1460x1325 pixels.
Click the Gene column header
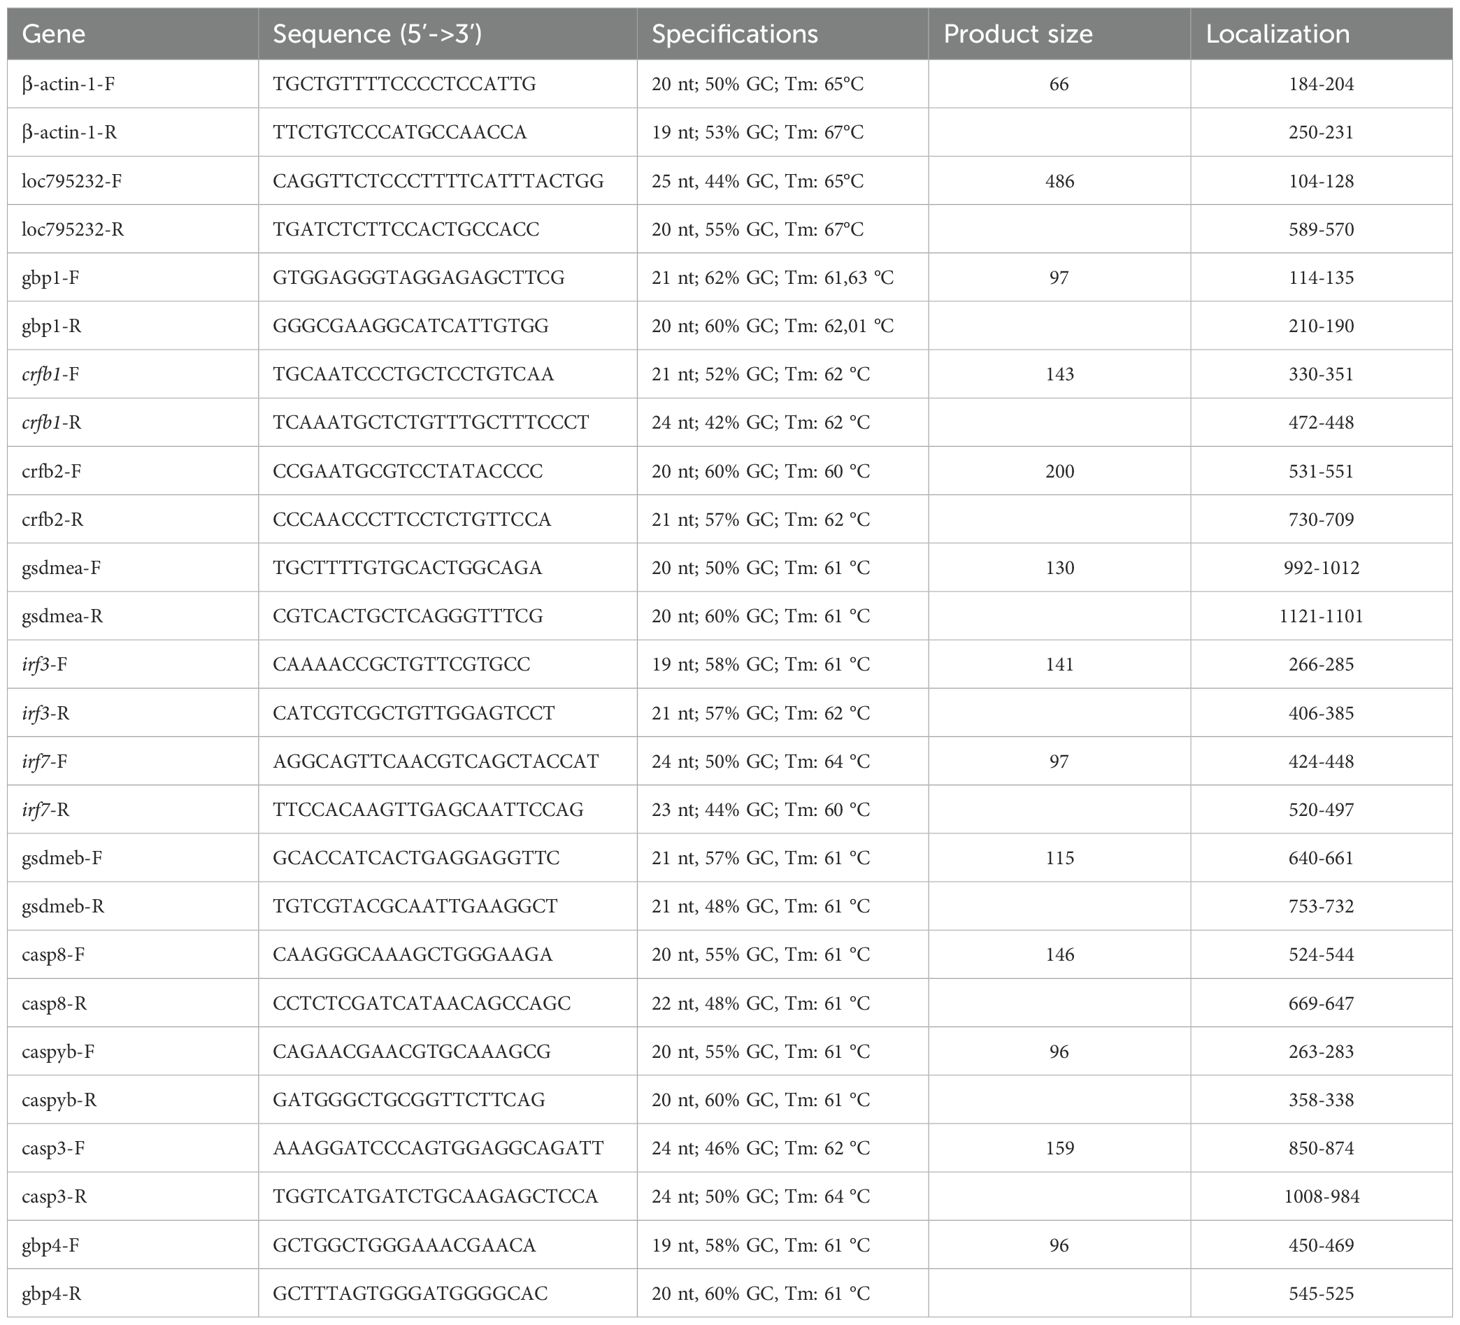point(54,34)
